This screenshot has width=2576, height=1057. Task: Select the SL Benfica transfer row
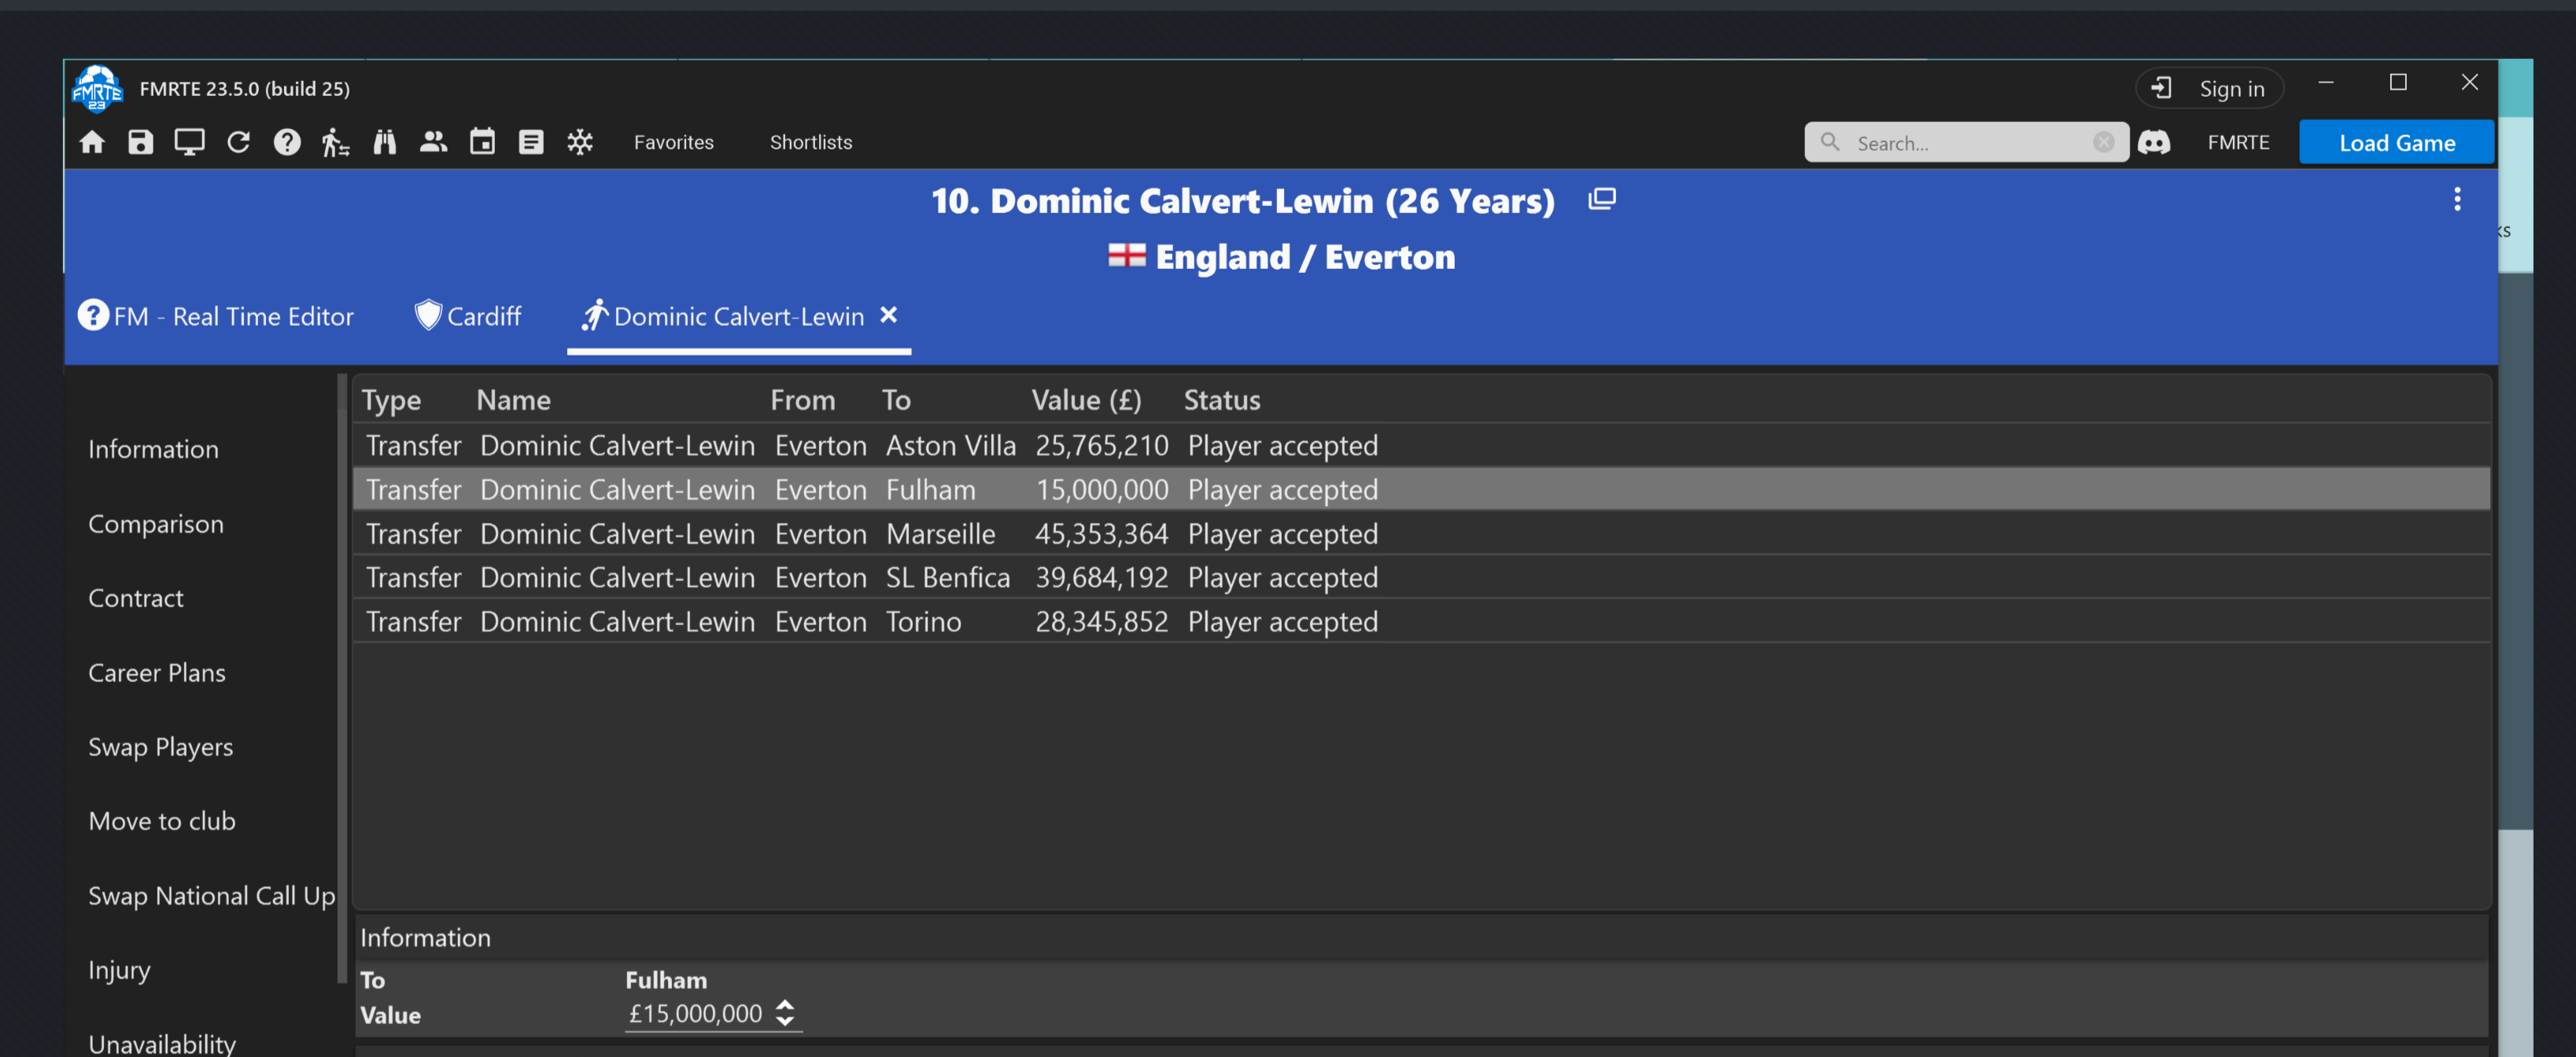1421,577
